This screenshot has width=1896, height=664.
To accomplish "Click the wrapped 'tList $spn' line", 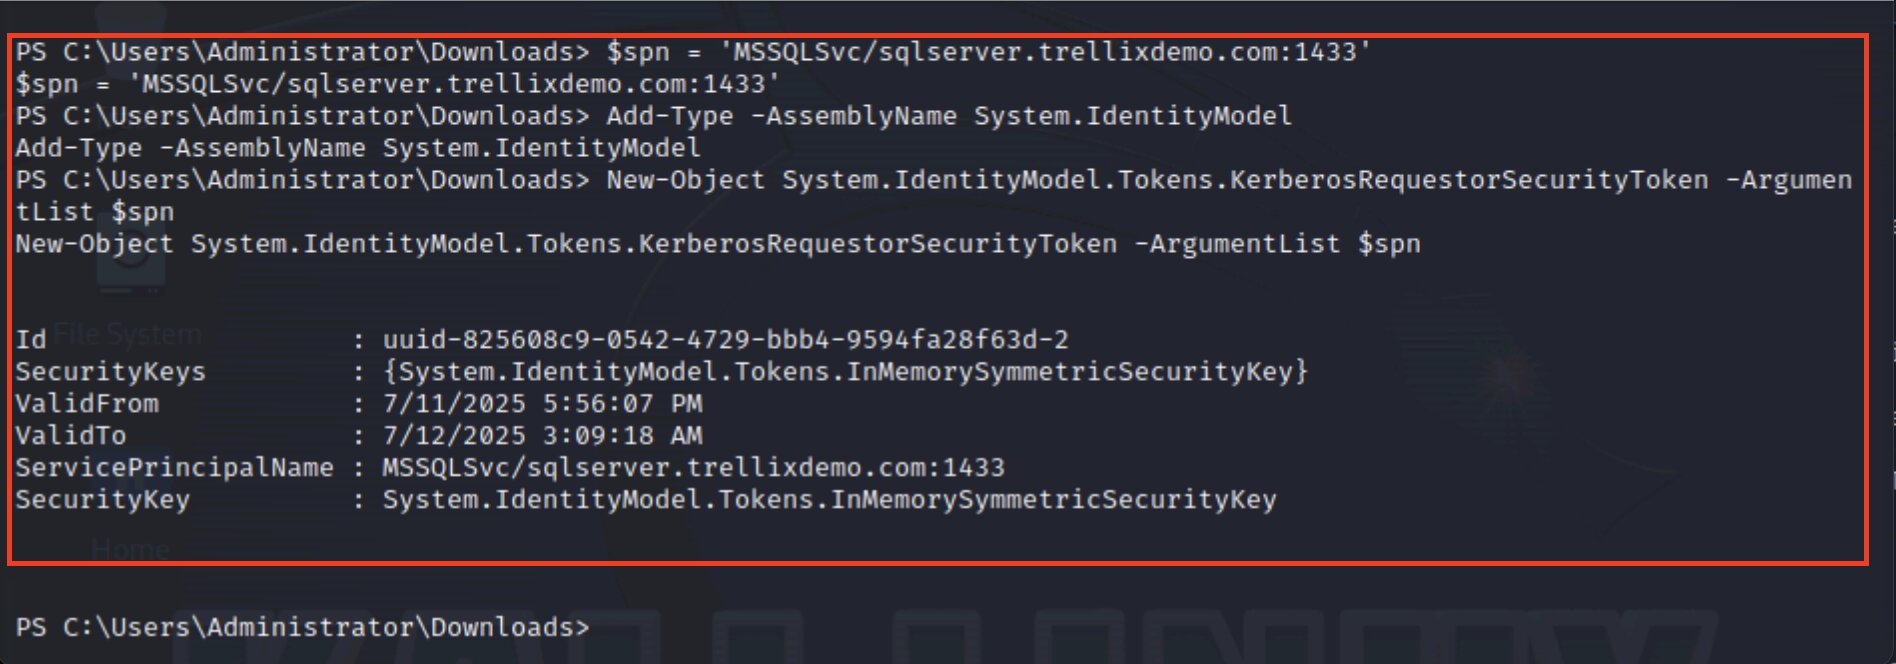I will [95, 212].
